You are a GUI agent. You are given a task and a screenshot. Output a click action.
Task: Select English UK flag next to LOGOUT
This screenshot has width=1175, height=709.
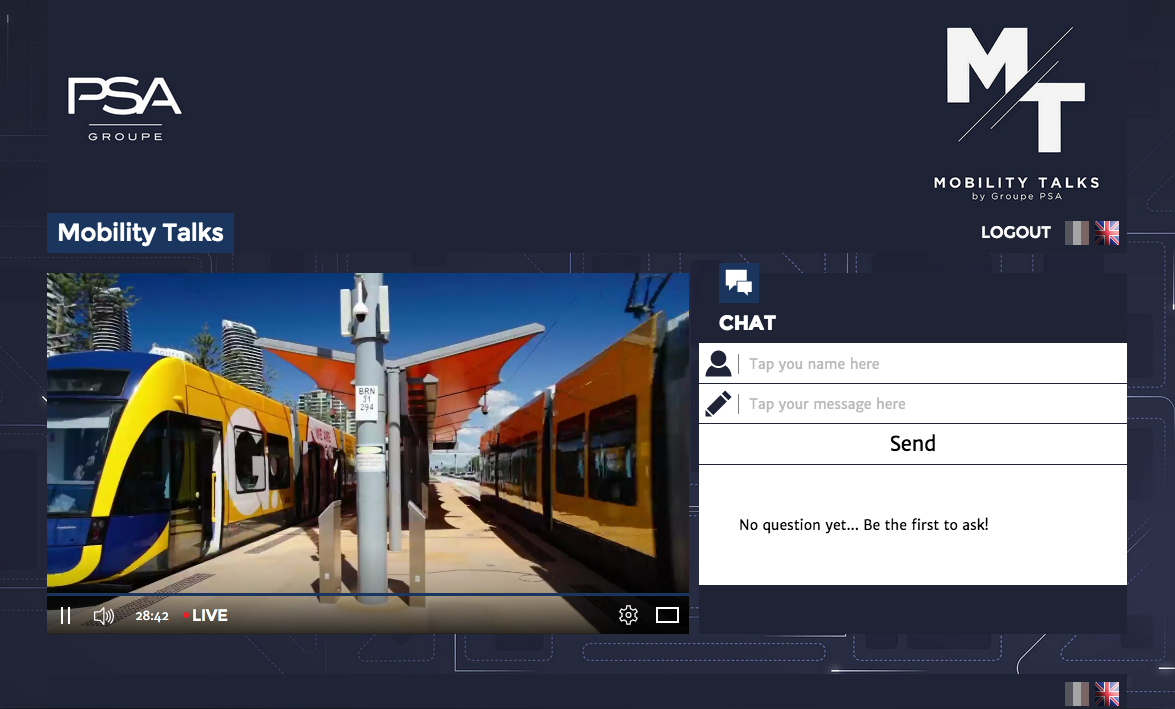click(1107, 232)
